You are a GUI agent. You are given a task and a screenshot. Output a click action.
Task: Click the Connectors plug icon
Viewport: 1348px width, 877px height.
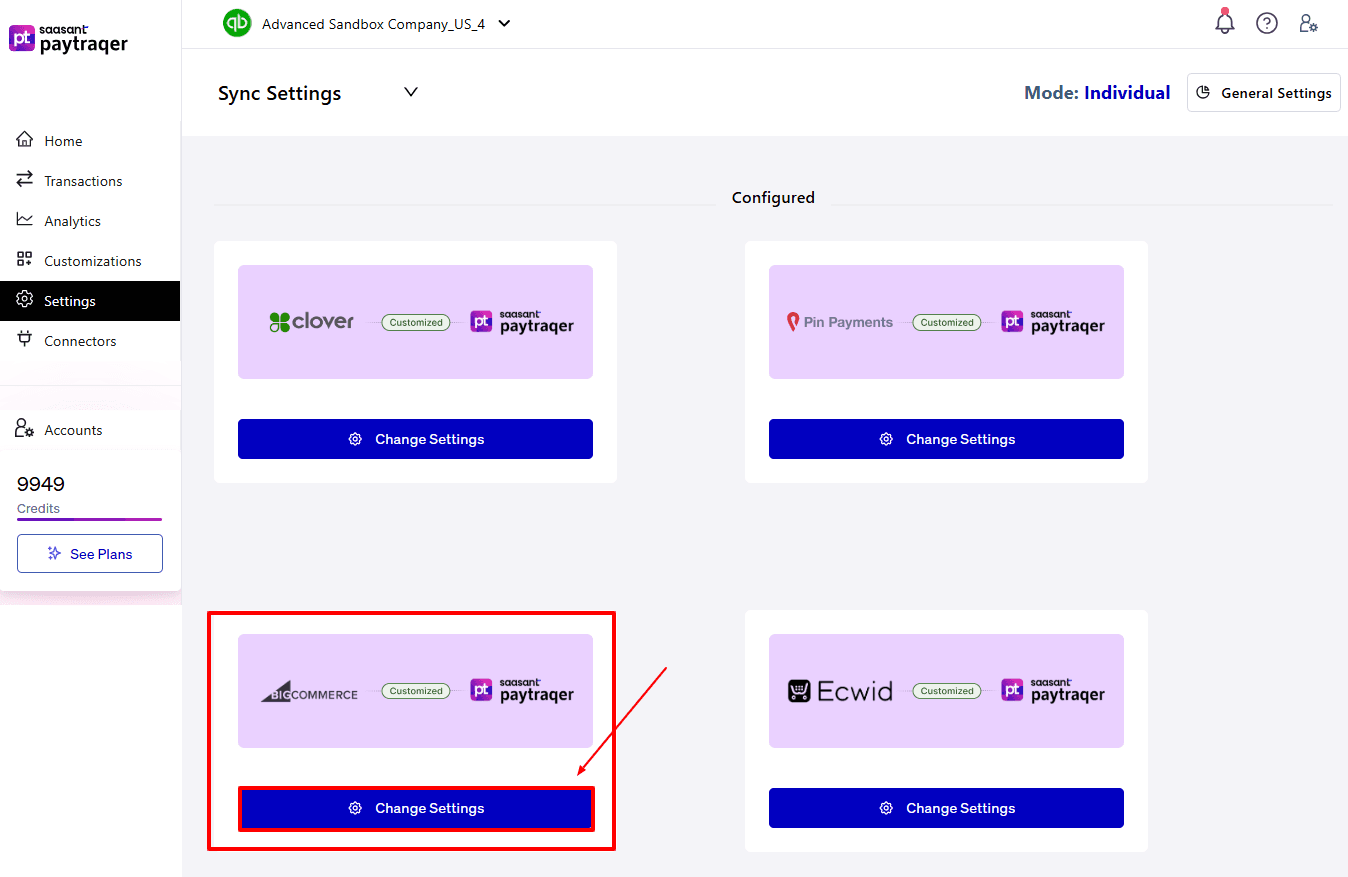(x=25, y=340)
